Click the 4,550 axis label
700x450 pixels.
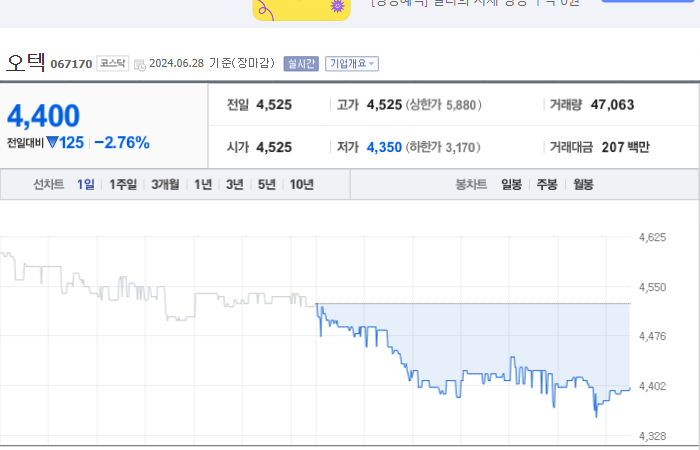tap(652, 287)
